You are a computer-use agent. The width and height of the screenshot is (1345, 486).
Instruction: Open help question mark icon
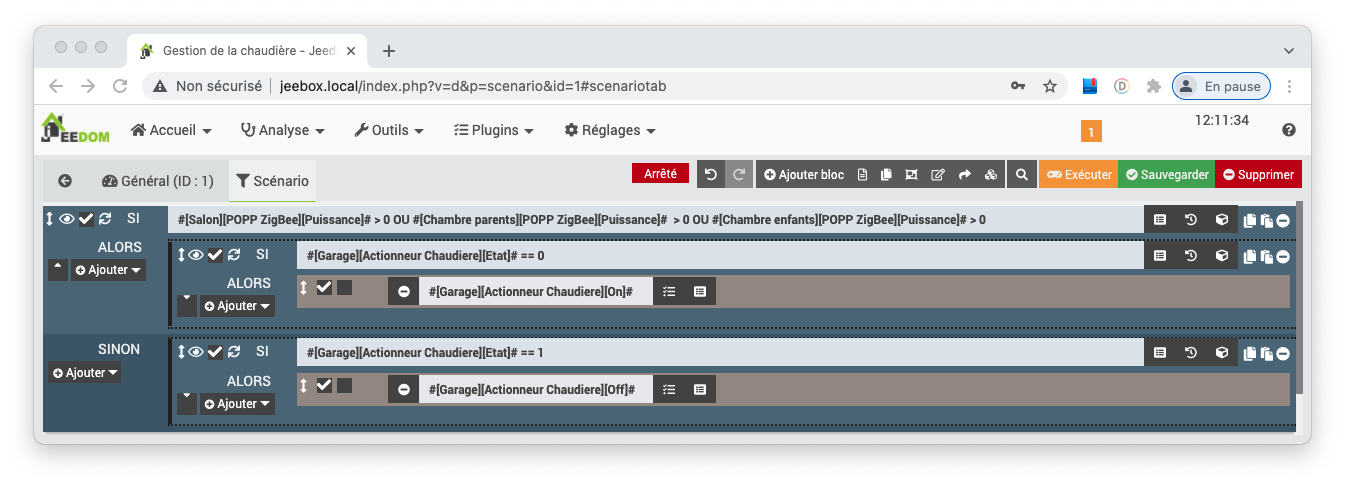pos(1288,130)
